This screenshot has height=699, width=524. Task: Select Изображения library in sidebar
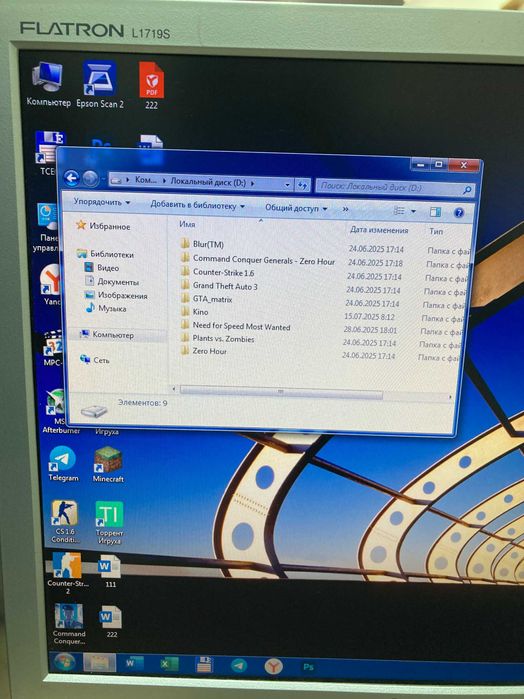coord(116,295)
